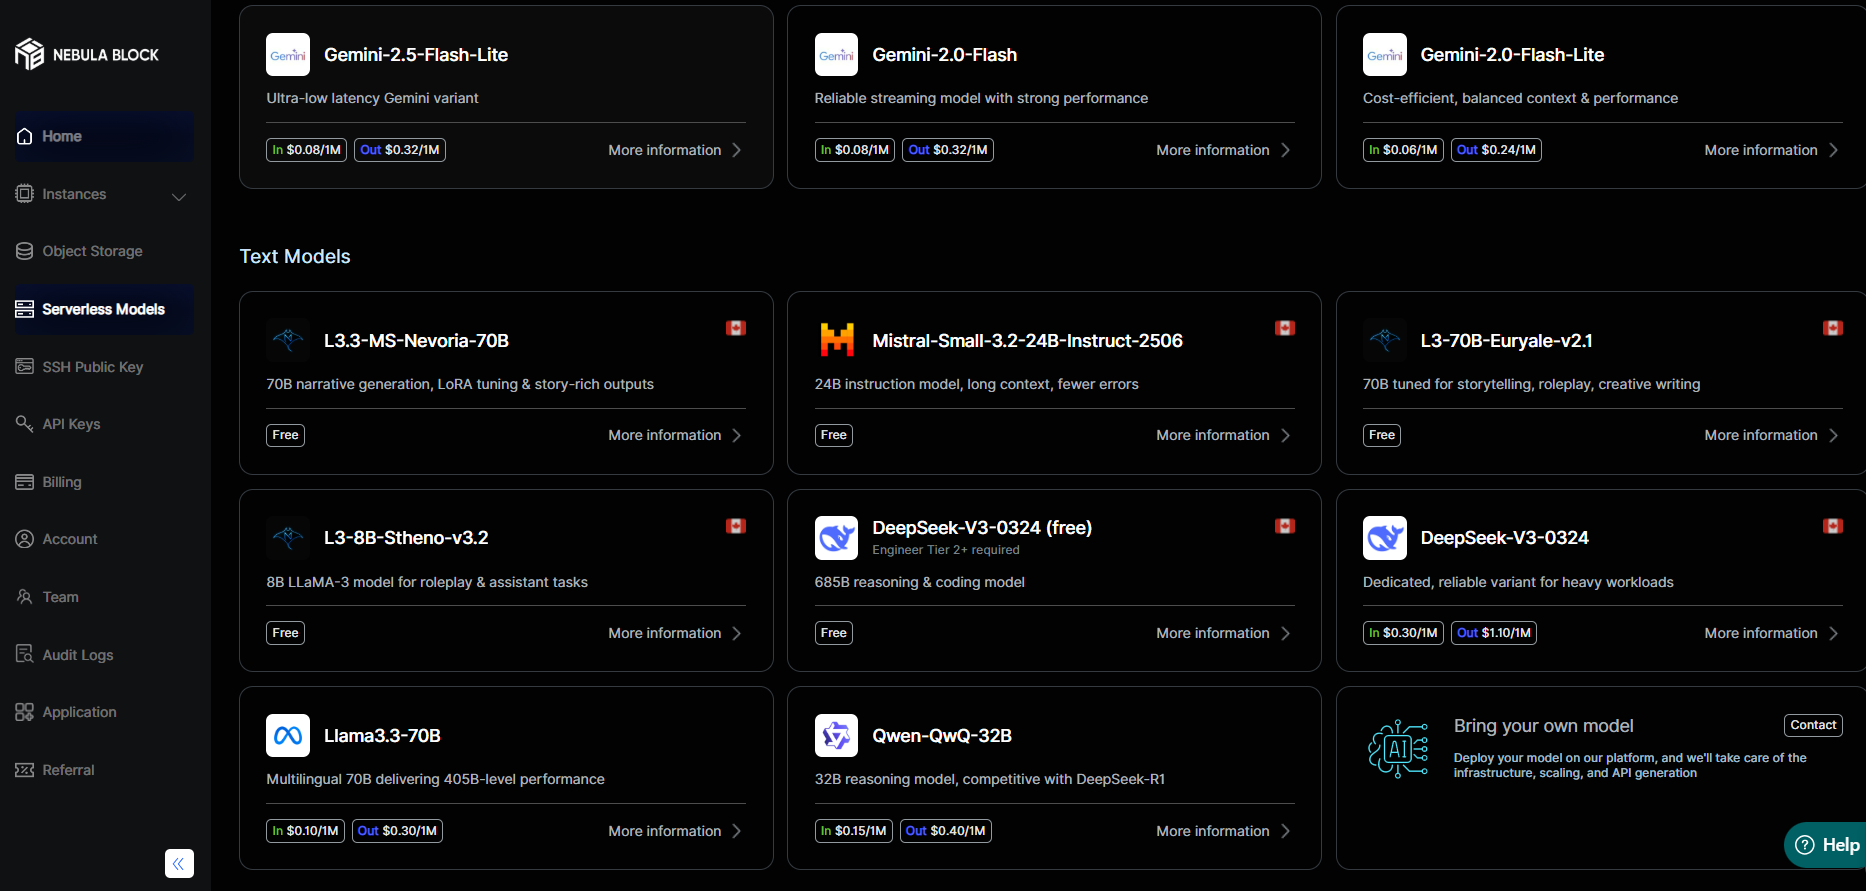Open the API Keys page

[71, 424]
